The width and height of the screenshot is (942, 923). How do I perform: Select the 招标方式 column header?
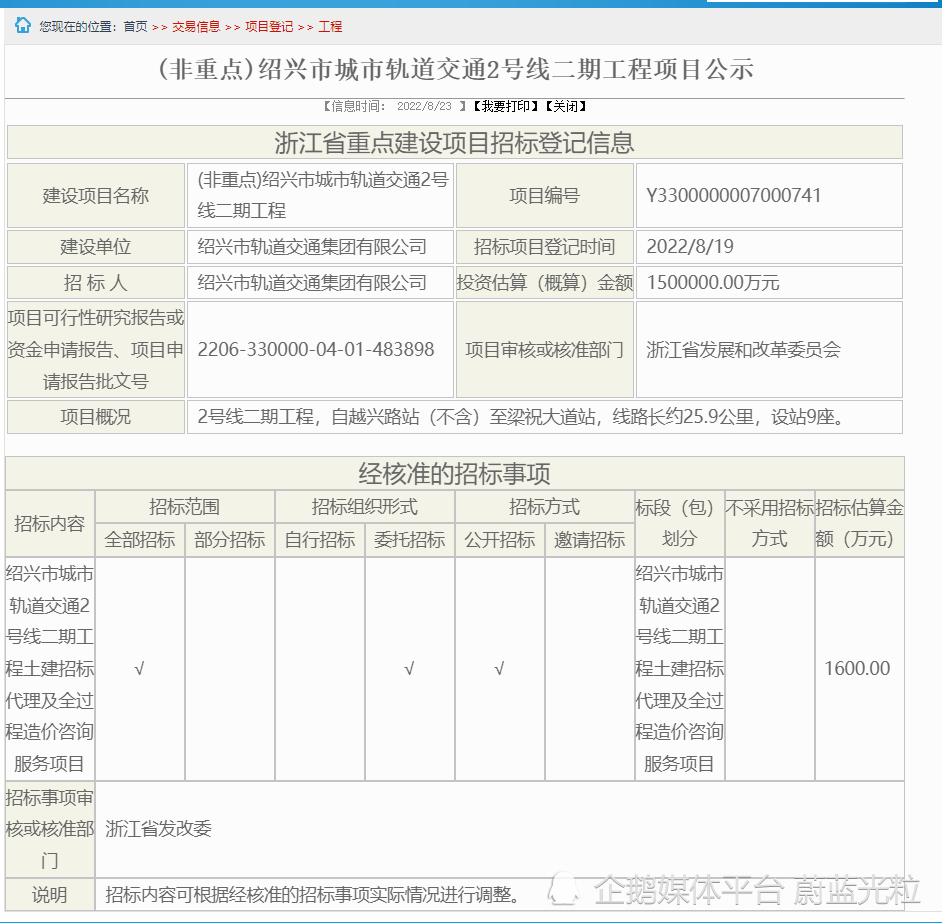(x=544, y=507)
